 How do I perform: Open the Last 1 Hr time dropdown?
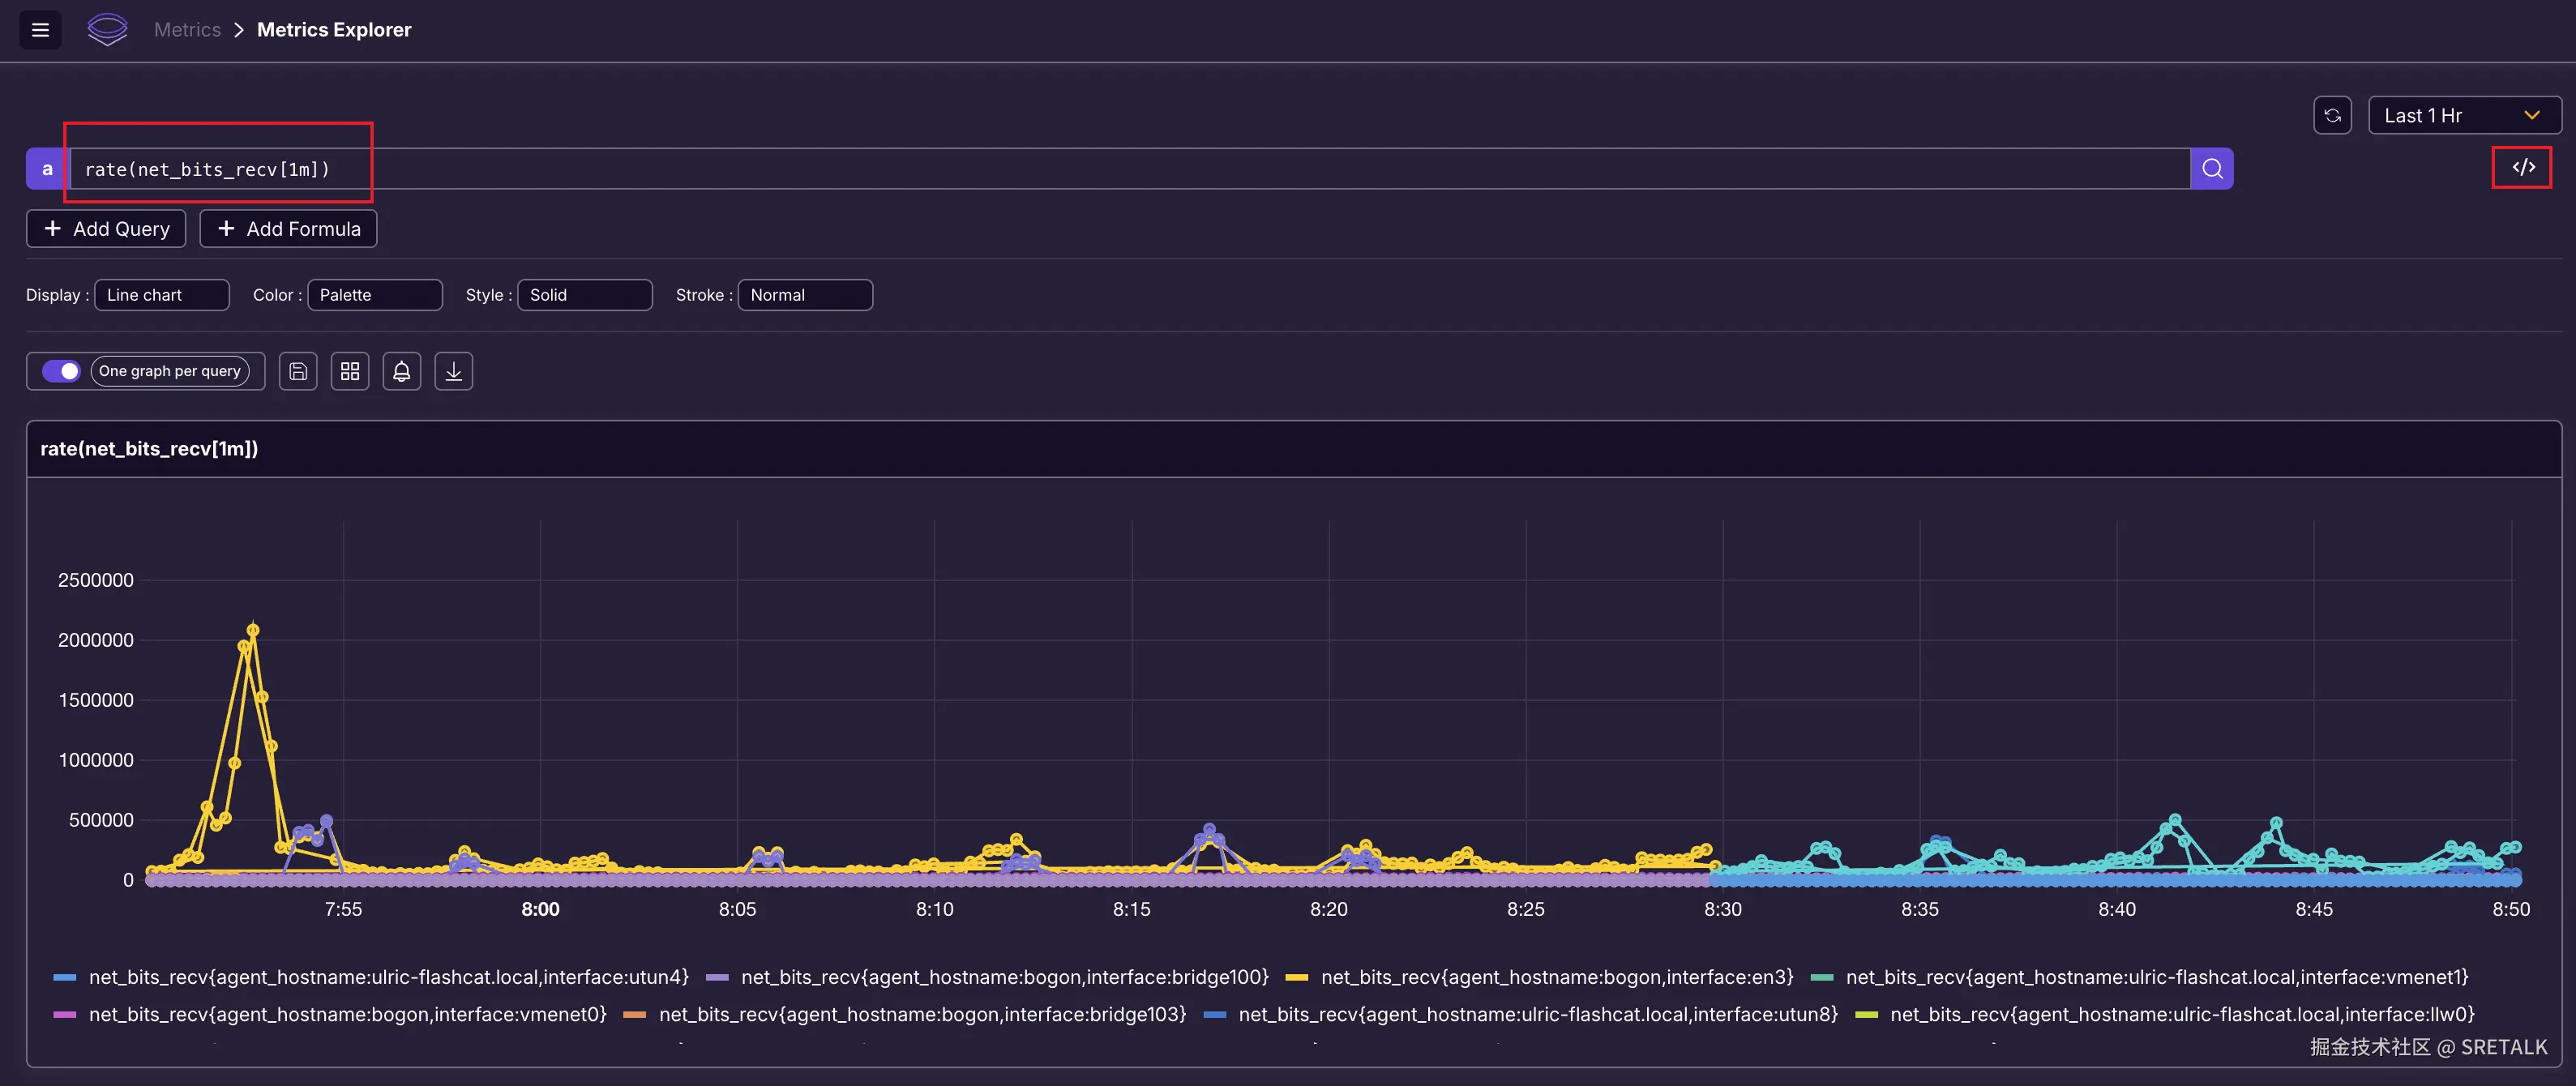(x=2463, y=115)
